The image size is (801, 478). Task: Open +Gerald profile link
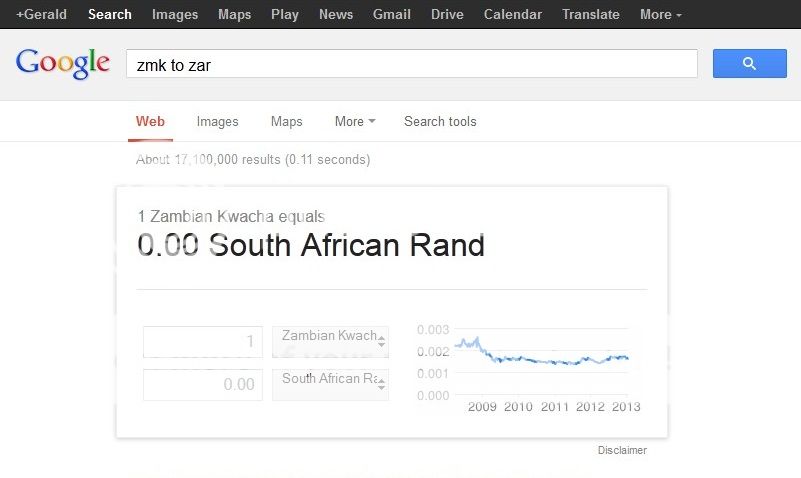pyautogui.click(x=41, y=14)
